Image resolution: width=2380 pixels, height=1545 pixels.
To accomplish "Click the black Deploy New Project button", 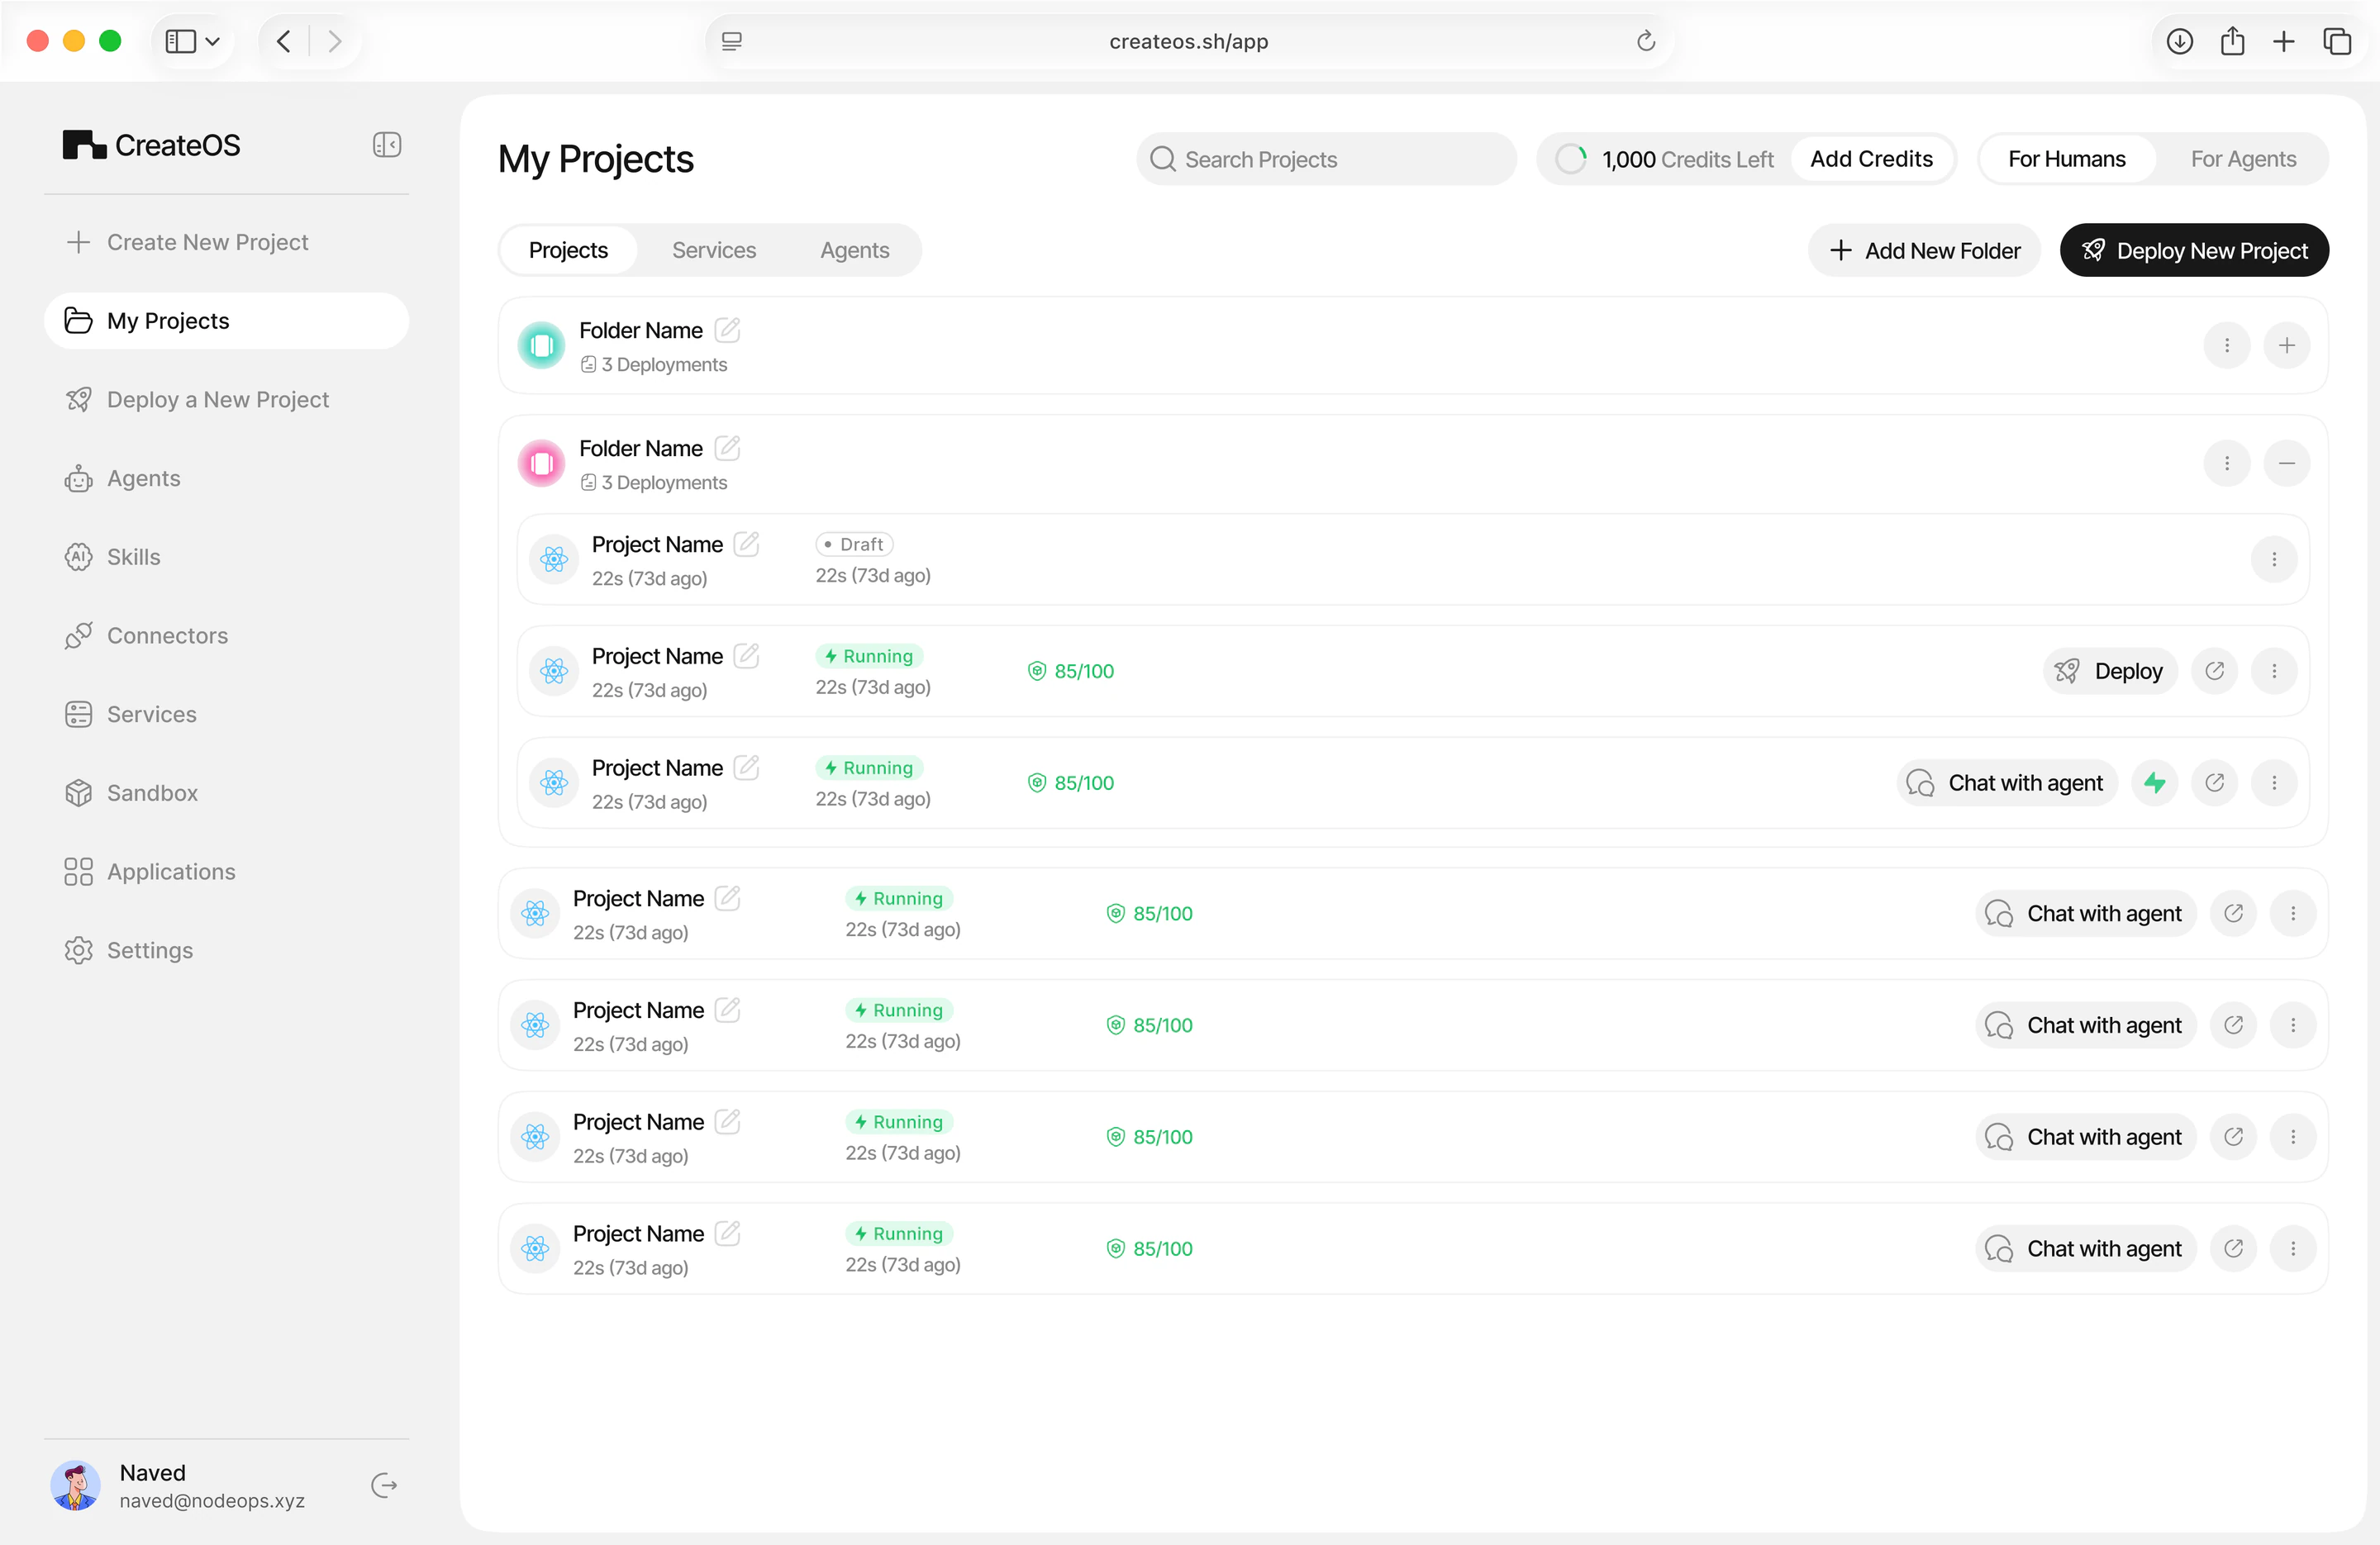I will (x=2194, y=250).
